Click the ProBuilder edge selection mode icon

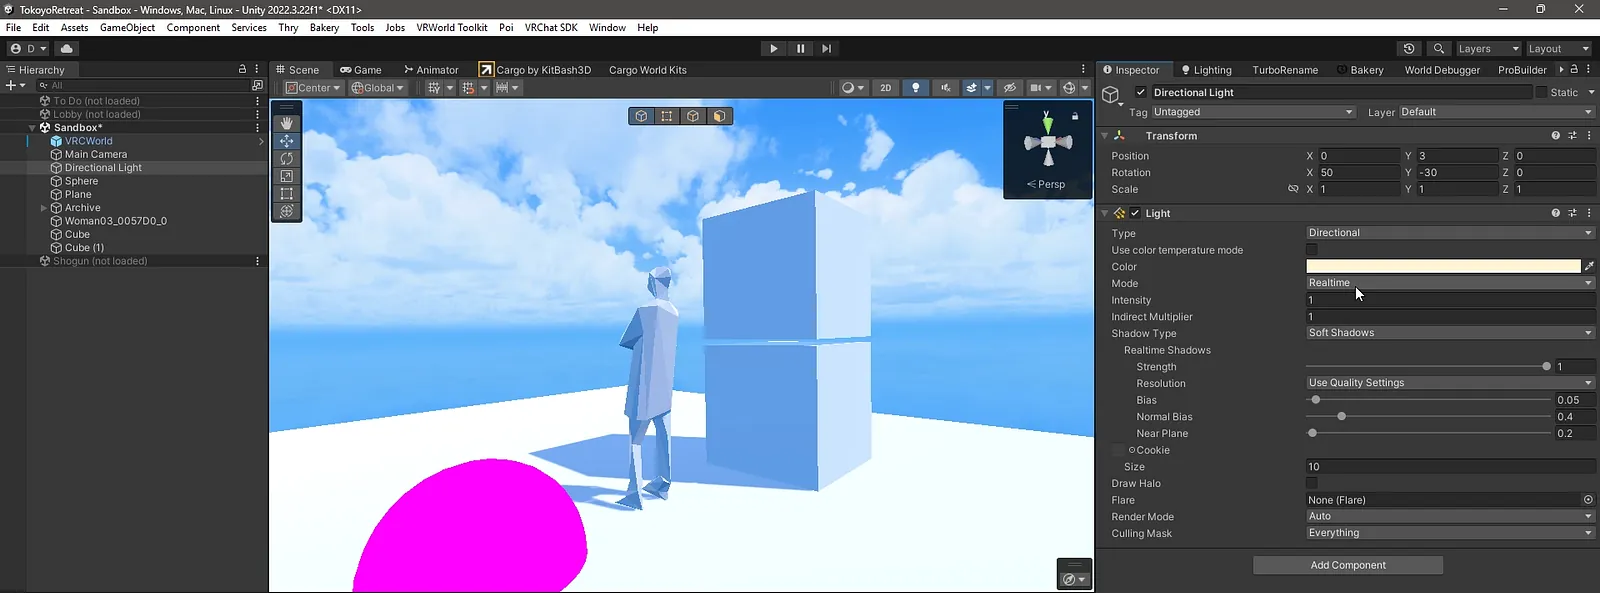693,116
